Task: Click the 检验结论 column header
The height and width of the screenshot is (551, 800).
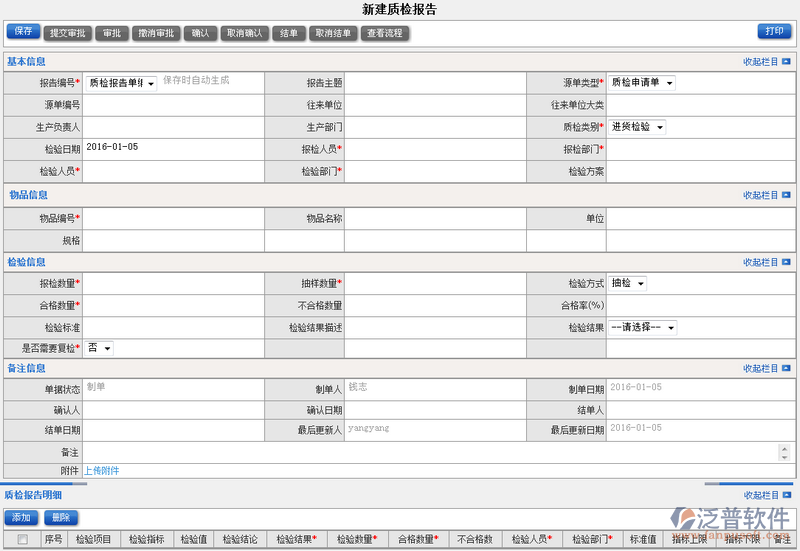Action: (x=240, y=539)
